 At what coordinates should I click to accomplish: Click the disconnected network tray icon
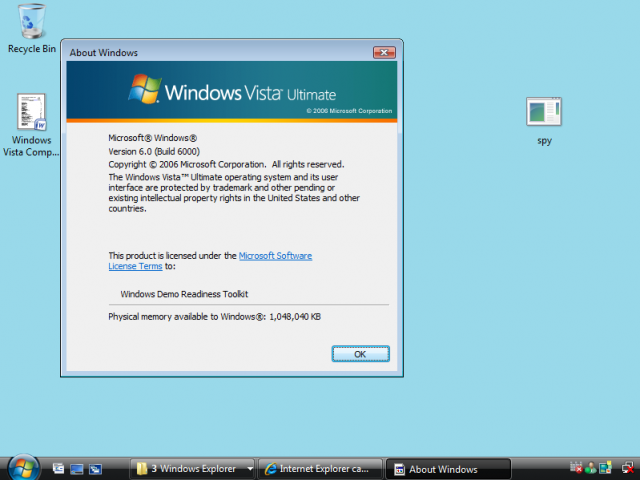[628, 468]
